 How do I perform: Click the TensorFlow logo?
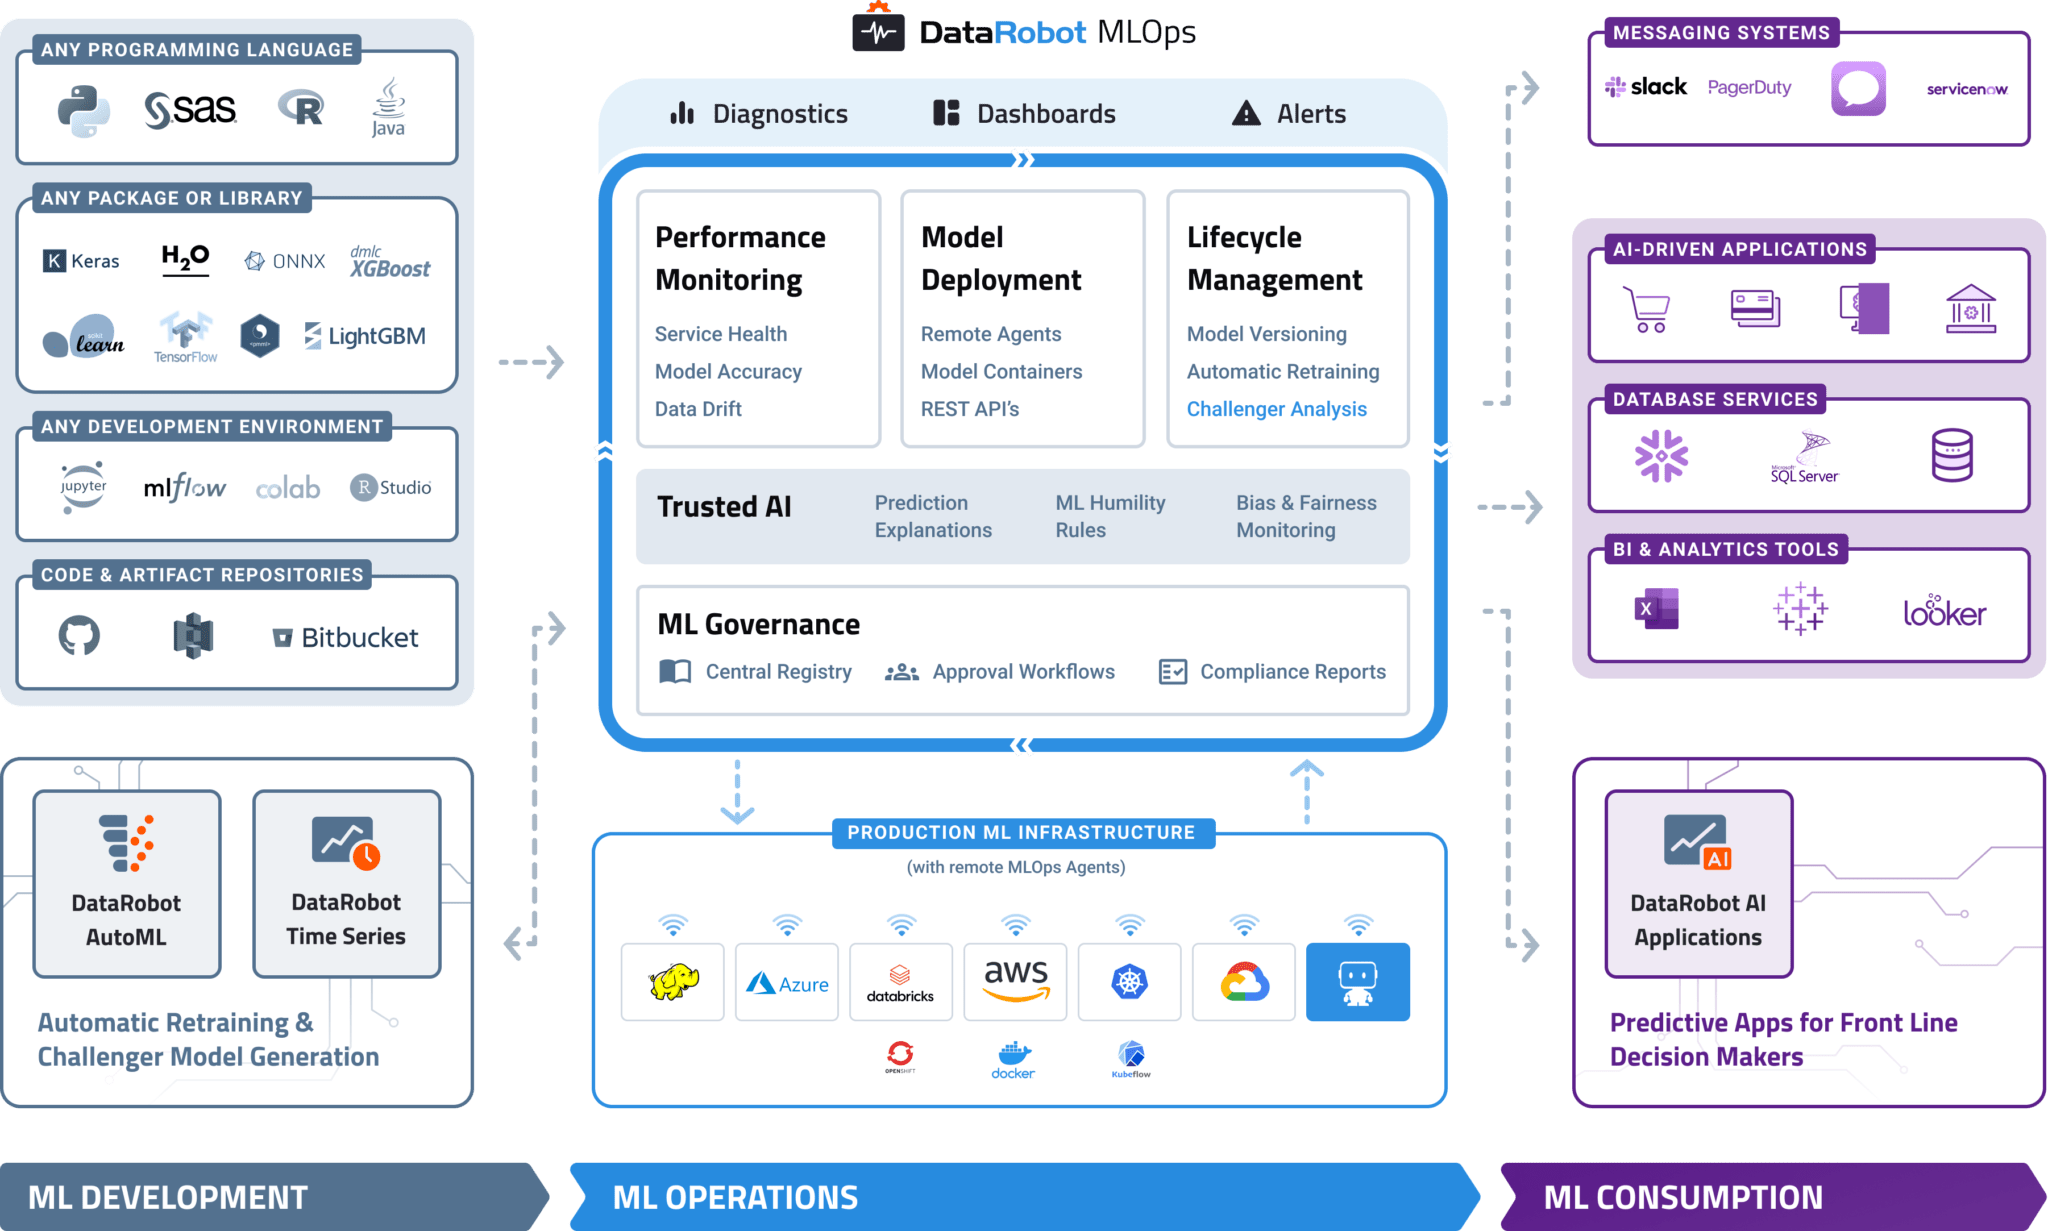coord(185,337)
